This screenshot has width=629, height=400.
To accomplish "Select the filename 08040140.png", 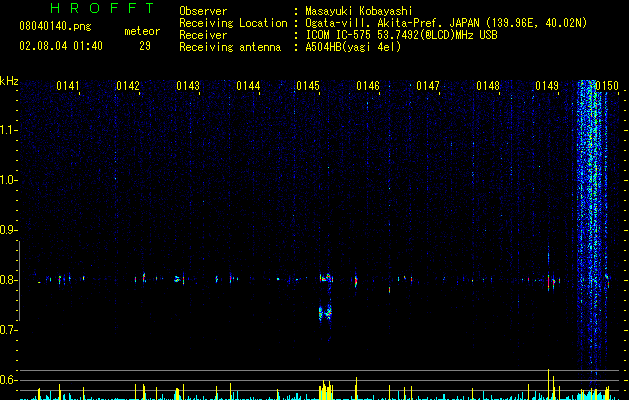I will [55, 26].
